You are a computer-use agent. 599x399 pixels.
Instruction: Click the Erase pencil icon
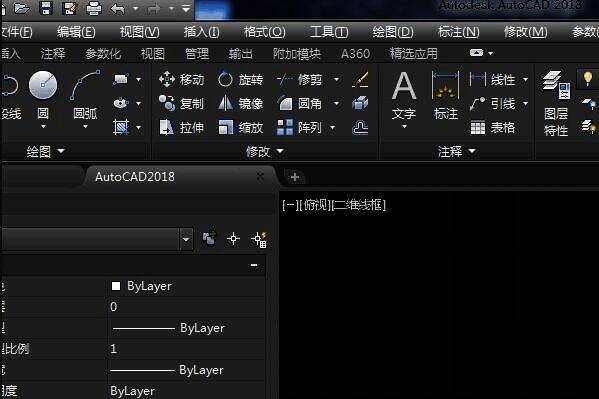pyautogui.click(x=360, y=79)
